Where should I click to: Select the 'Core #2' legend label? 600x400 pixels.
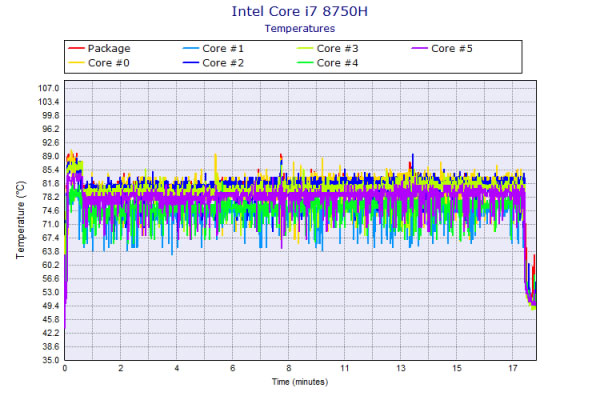click(x=223, y=63)
